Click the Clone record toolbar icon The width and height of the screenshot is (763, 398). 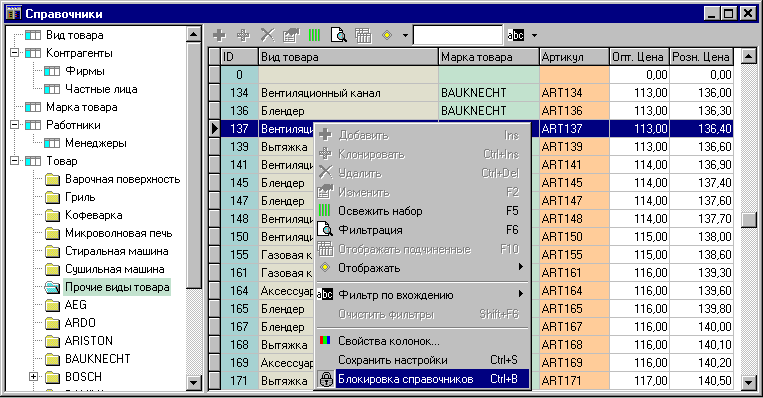[x=243, y=35]
